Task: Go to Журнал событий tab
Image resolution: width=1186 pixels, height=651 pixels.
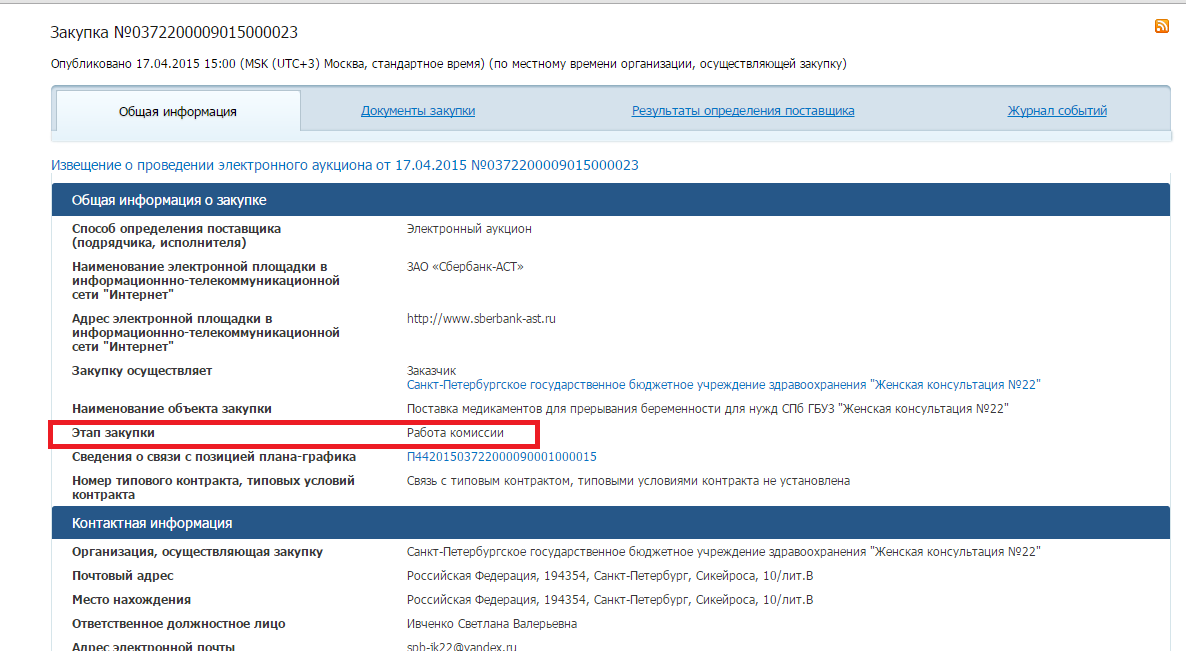Action: click(1057, 110)
